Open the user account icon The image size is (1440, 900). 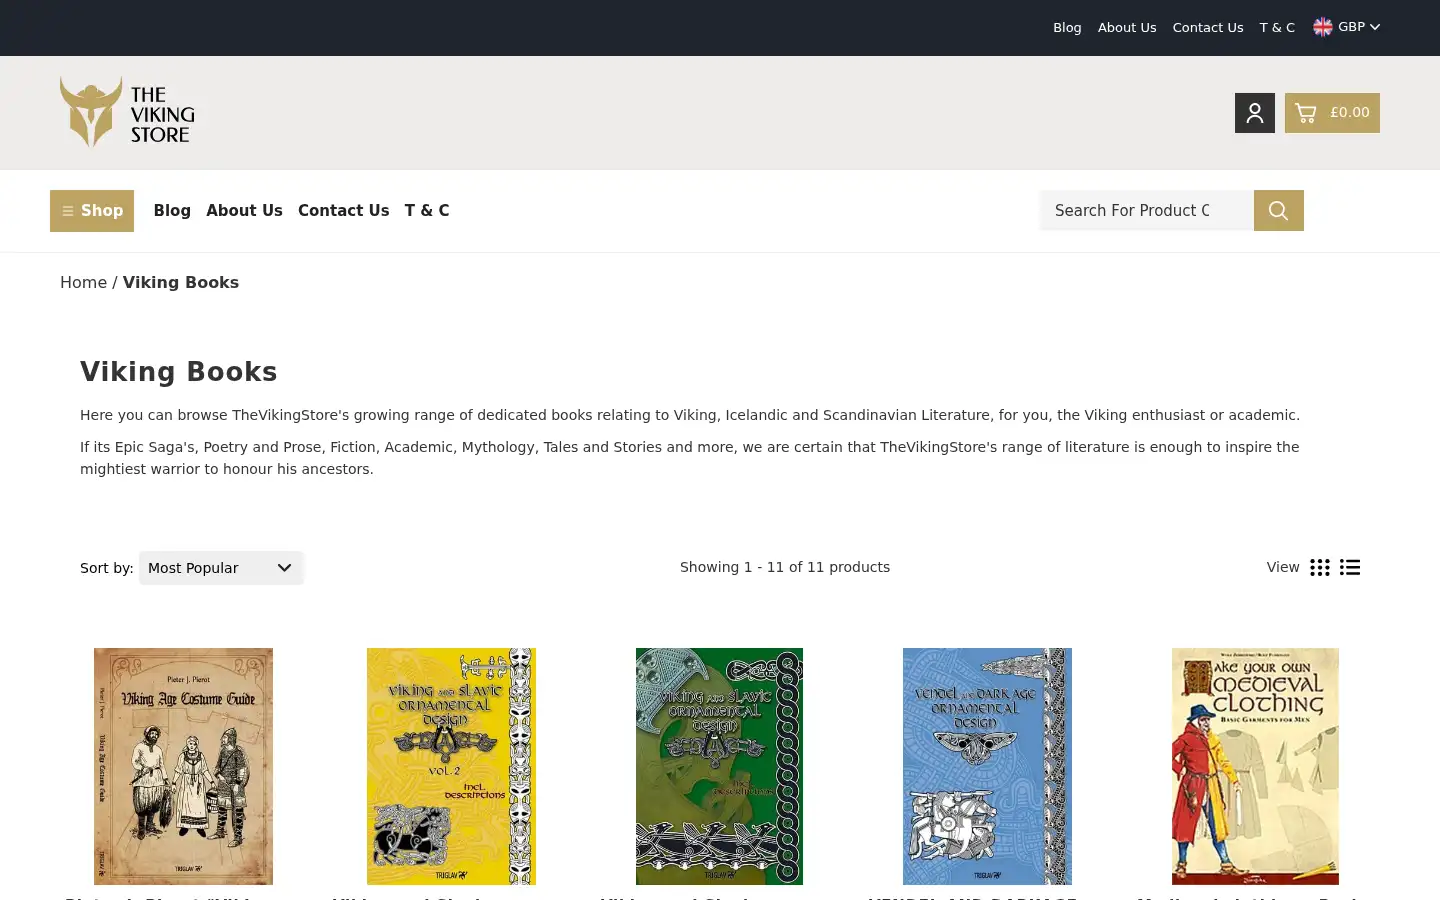(x=1254, y=113)
